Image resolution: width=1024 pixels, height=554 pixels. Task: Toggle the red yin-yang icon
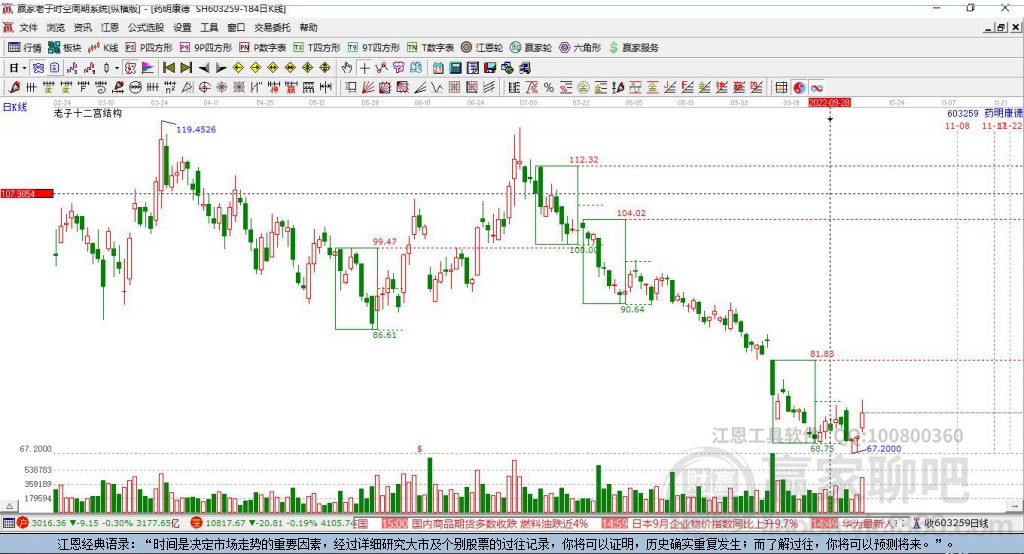point(799,88)
